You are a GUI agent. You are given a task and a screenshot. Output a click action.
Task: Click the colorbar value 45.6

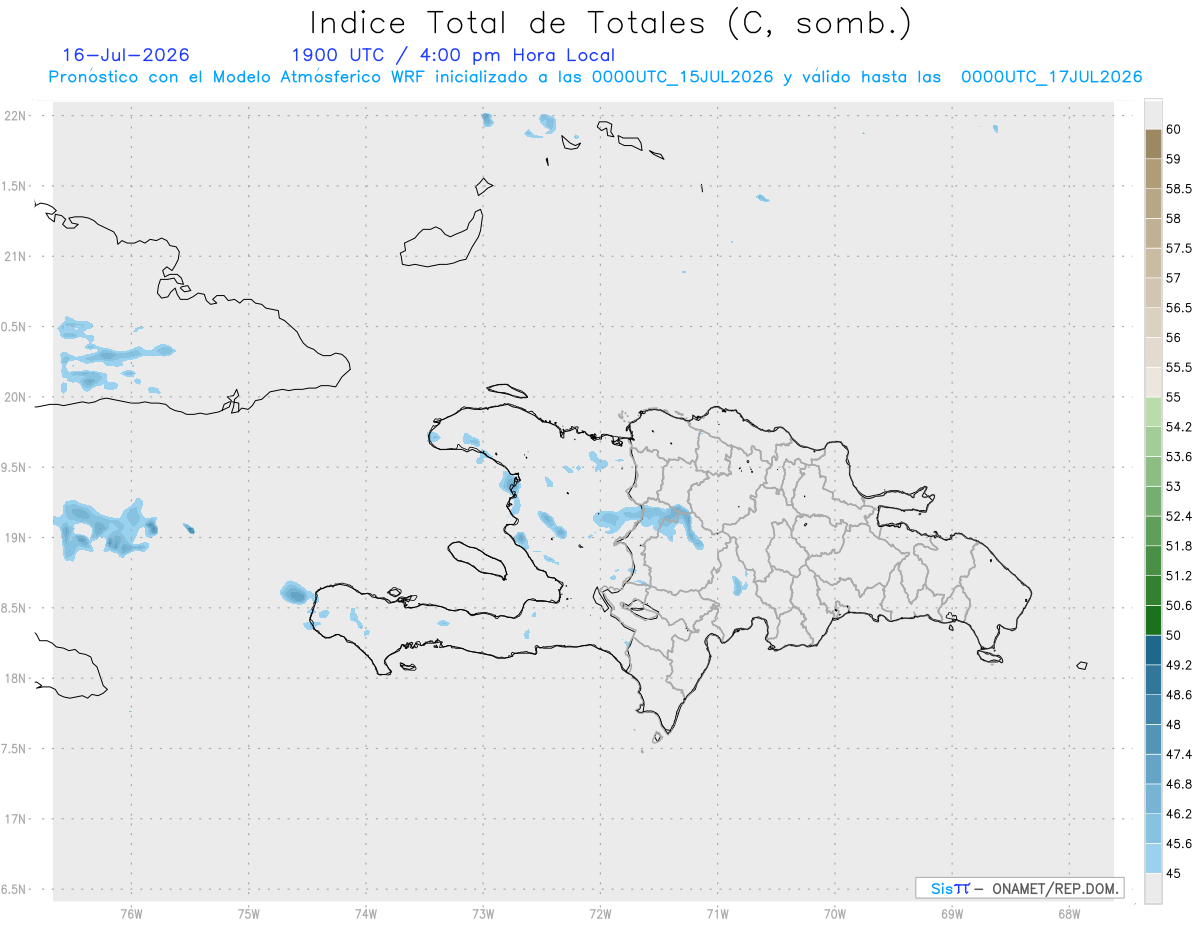click(1179, 844)
